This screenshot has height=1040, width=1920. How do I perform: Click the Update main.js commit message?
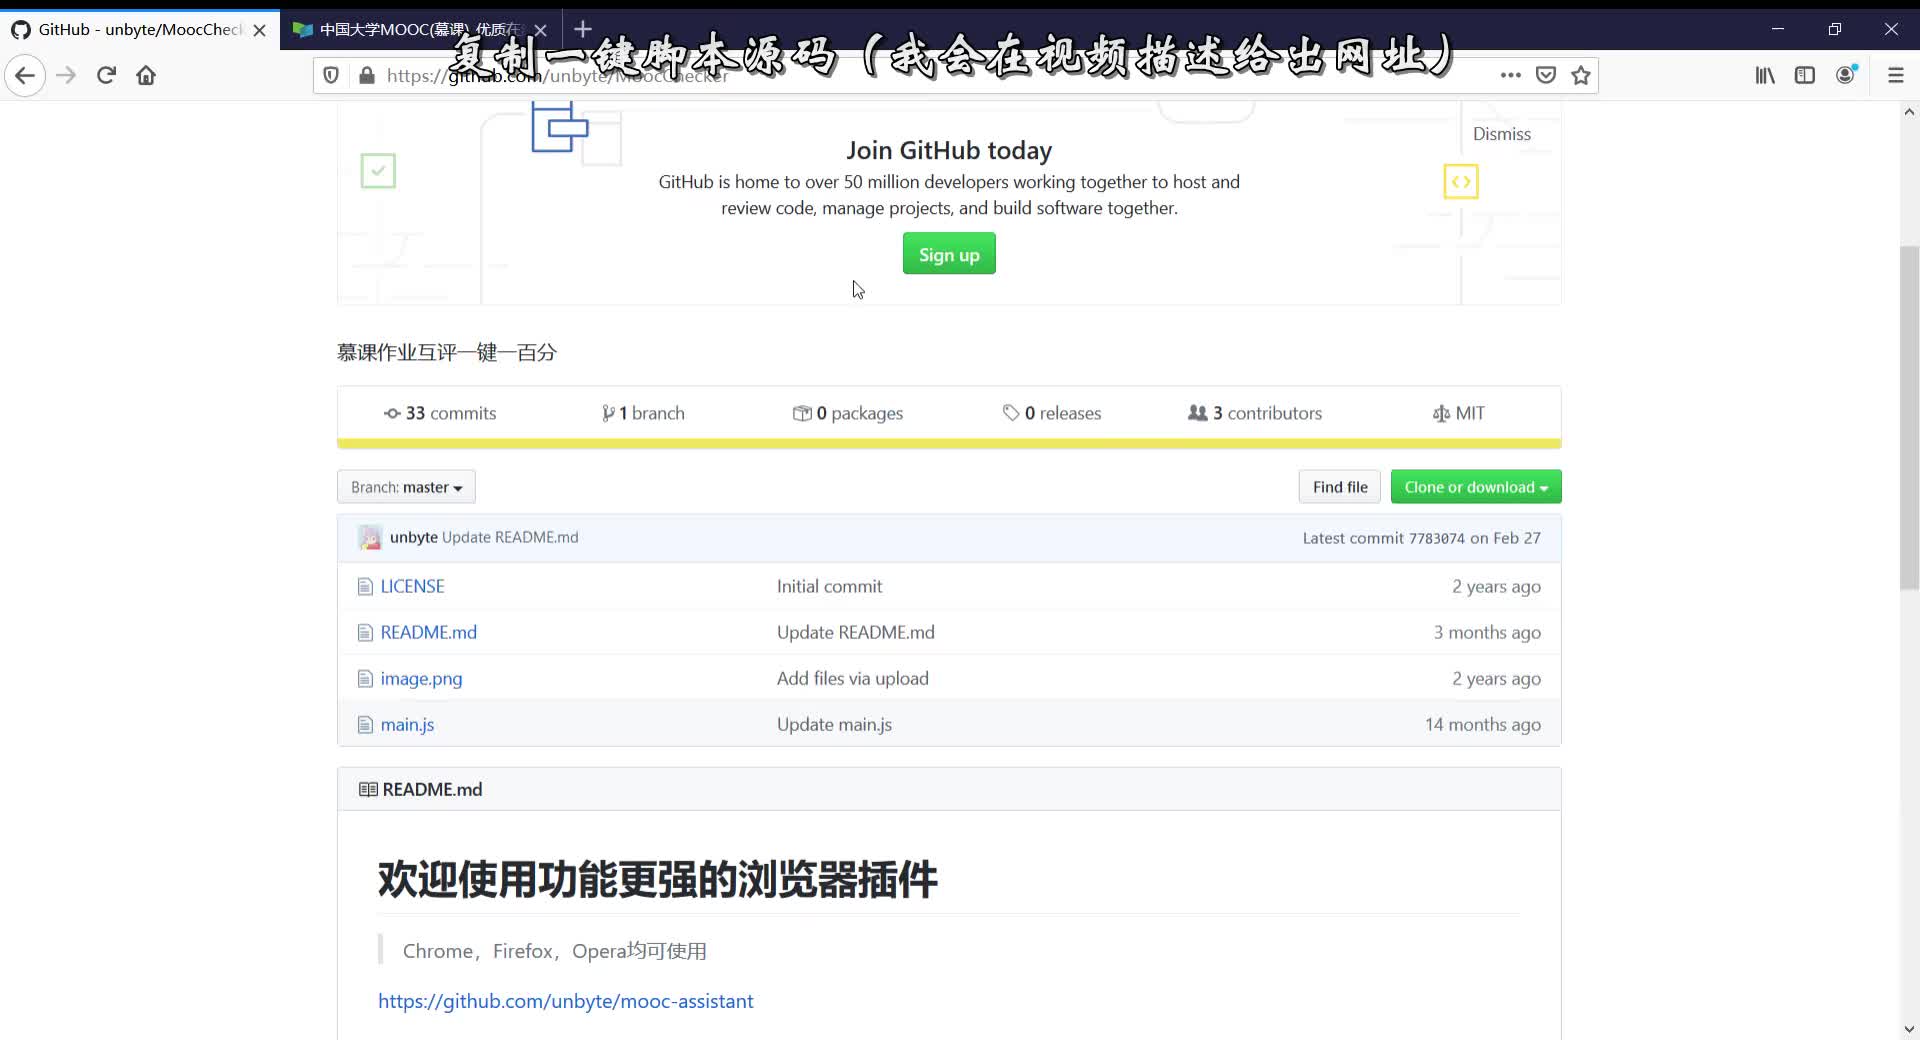tap(834, 724)
